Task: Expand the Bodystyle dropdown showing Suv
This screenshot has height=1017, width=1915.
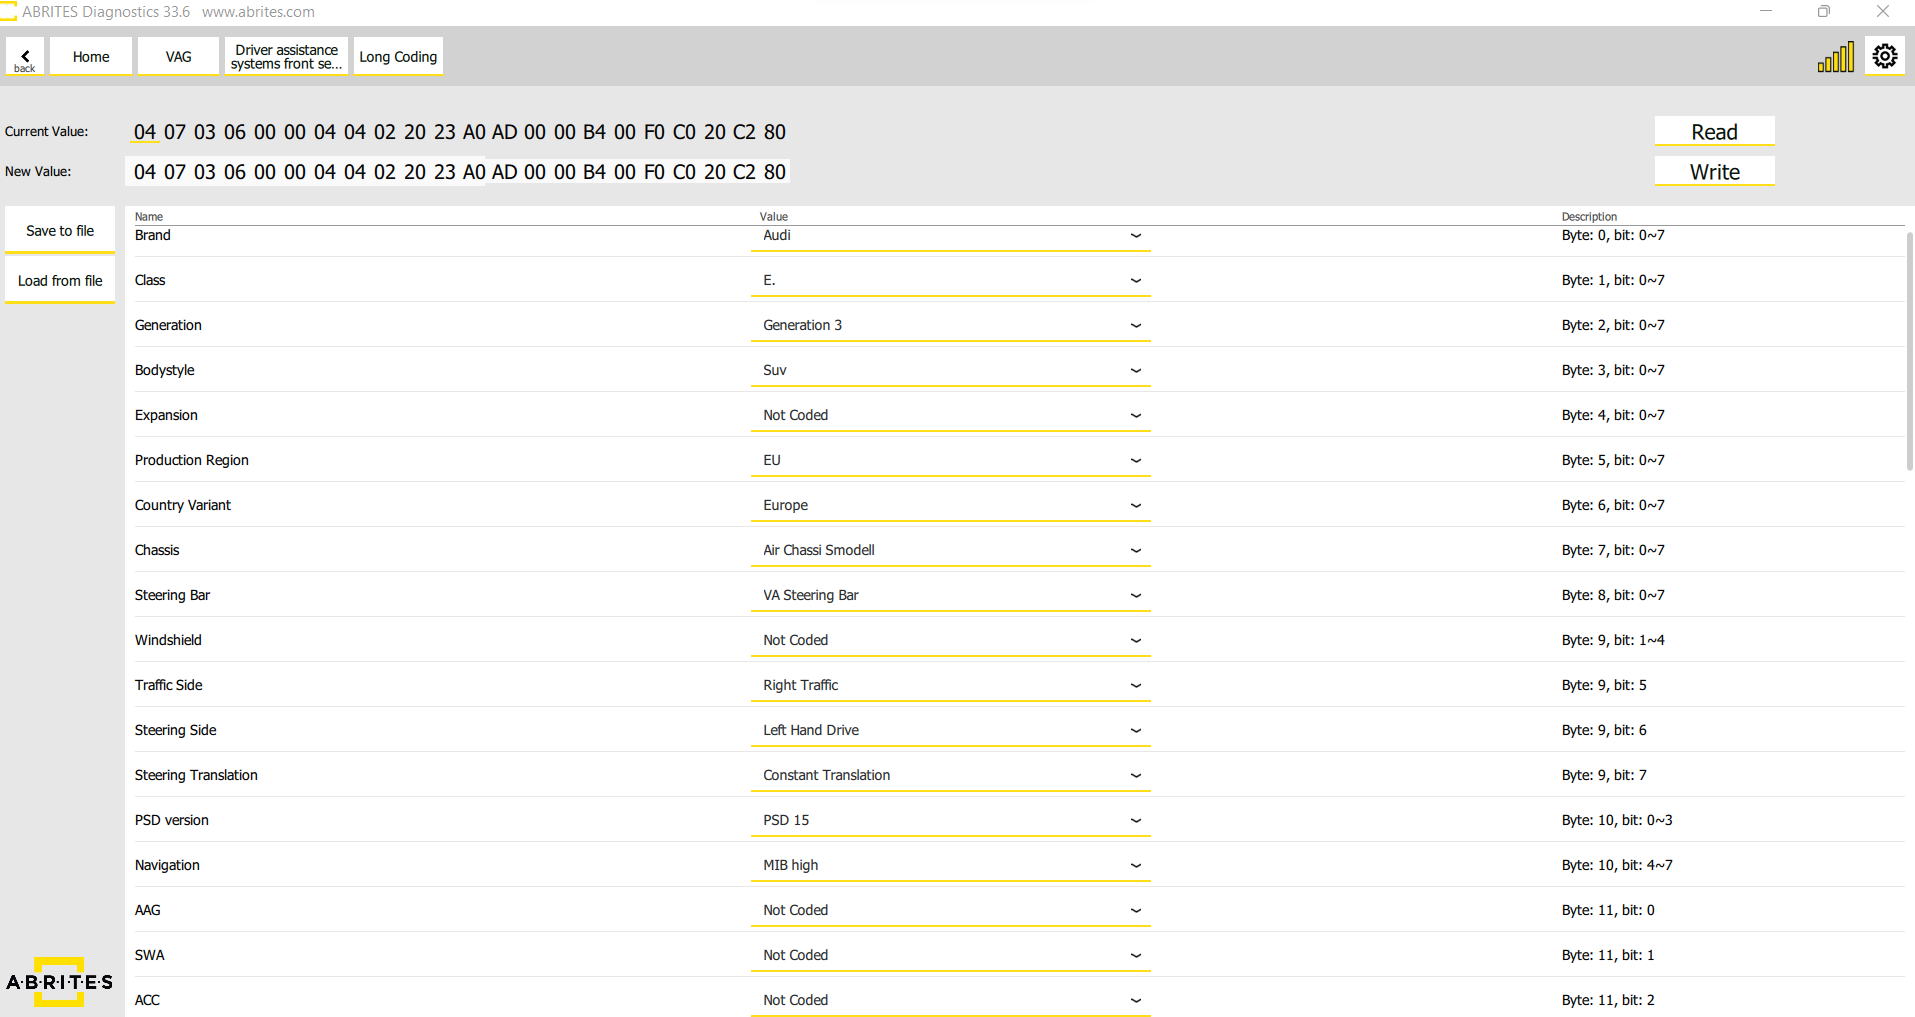Action: coord(951,371)
